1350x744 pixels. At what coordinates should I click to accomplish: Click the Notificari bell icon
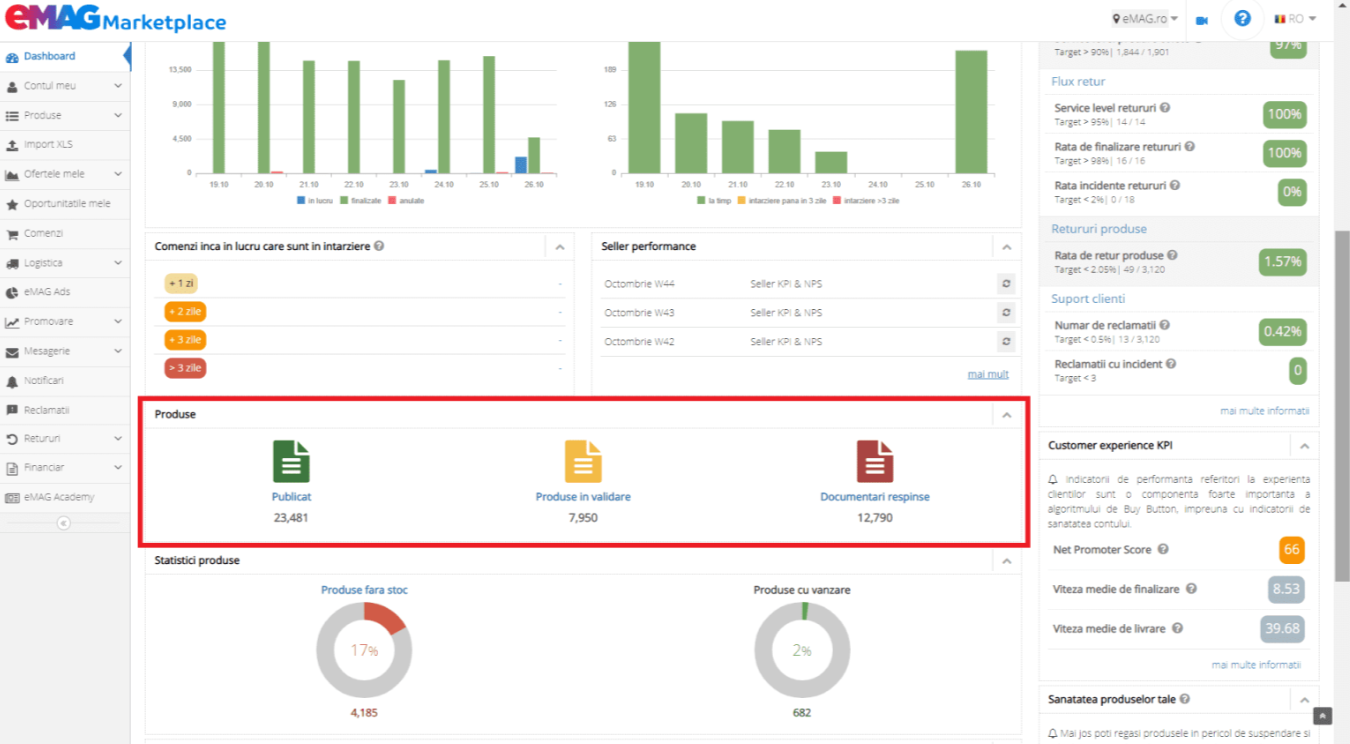coord(12,381)
